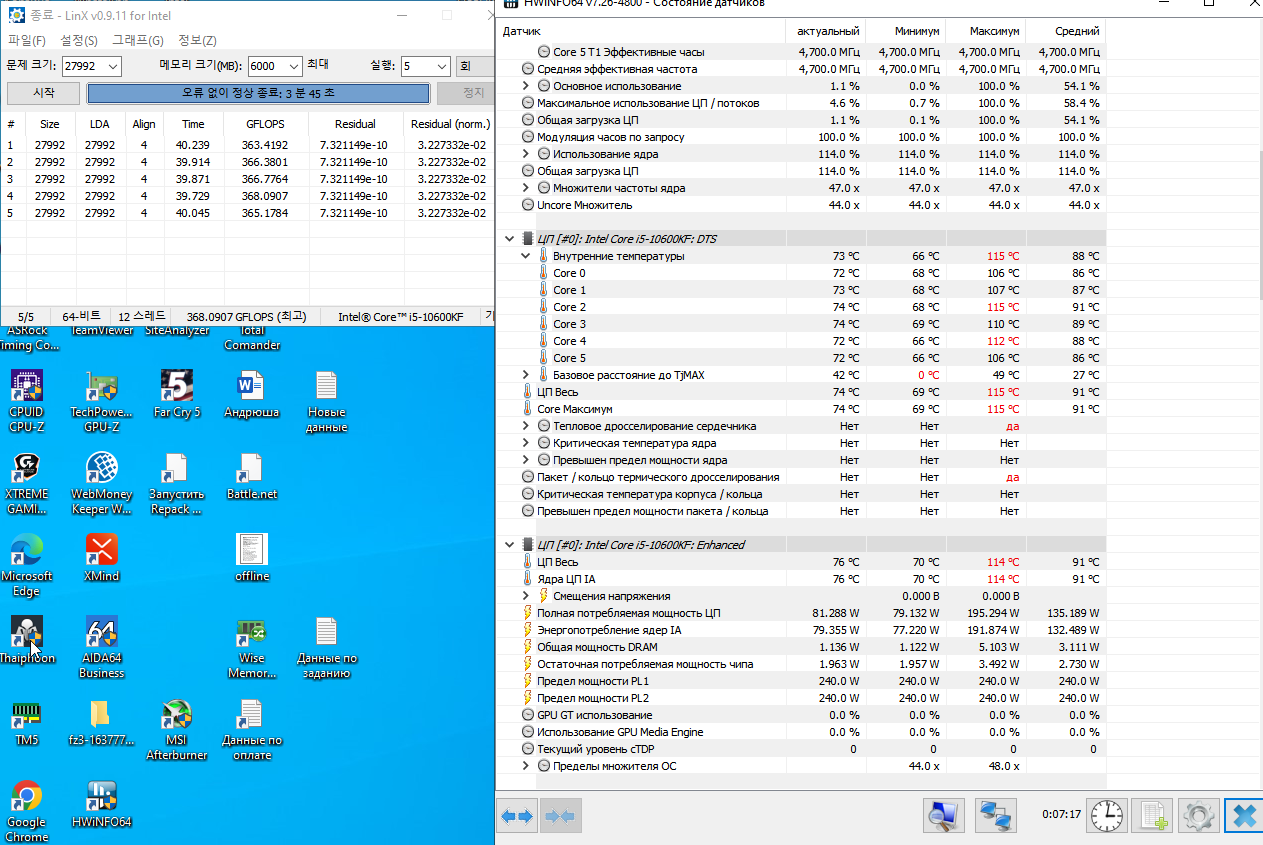Open the 설정(S) menu in LinX
This screenshot has width=1263, height=845.
tap(79, 41)
